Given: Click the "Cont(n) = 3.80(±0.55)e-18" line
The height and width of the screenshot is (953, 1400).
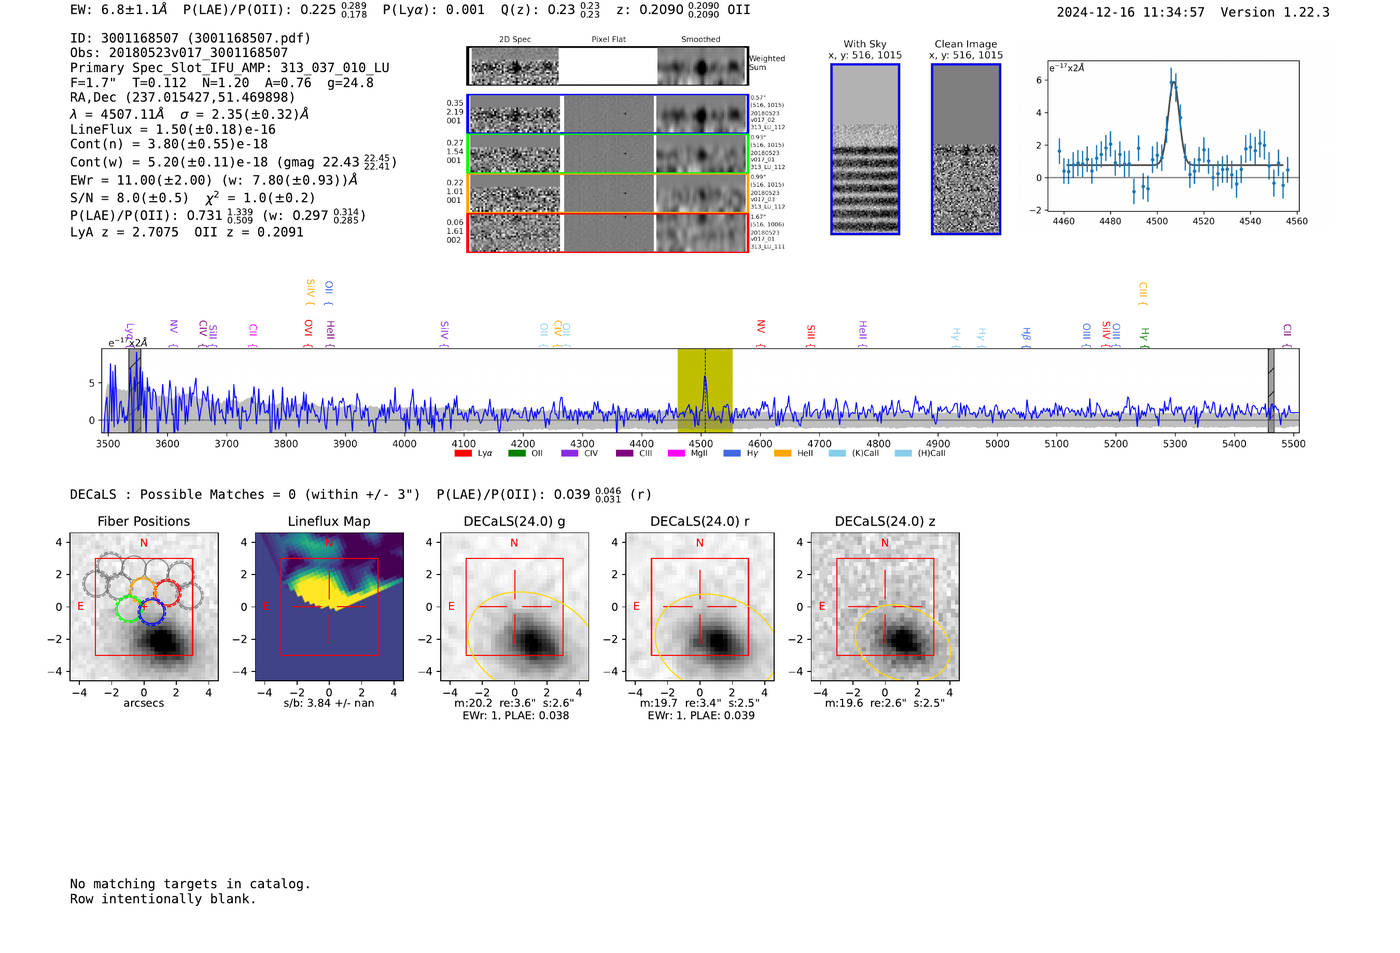Looking at the screenshot, I should (169, 144).
